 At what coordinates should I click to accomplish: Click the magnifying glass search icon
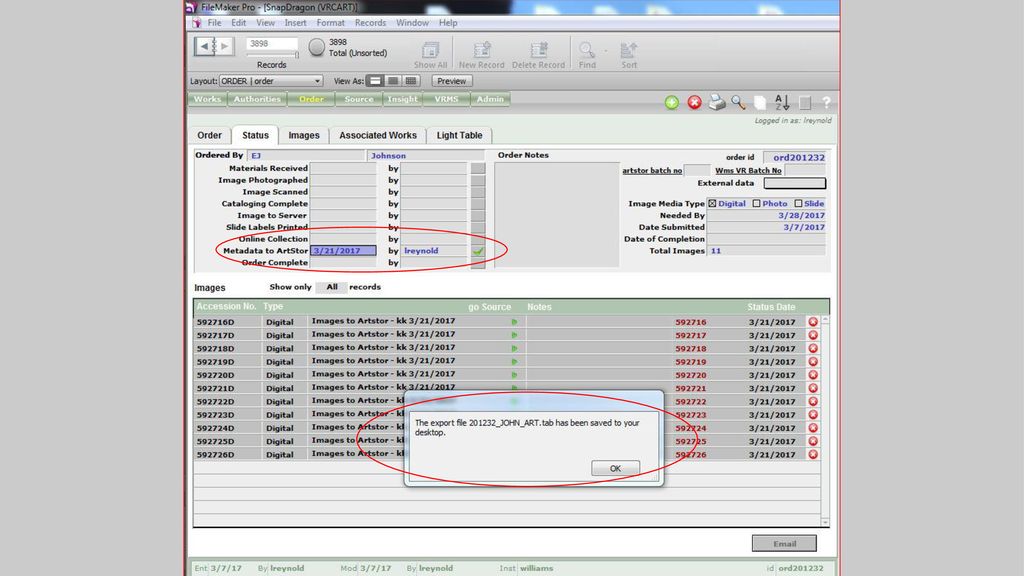tap(738, 102)
